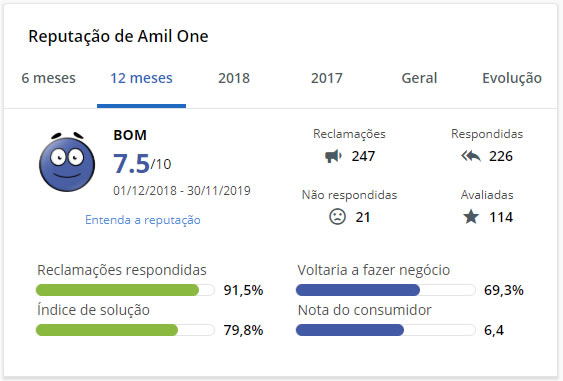Switch to the 6 meses tab

point(48,78)
